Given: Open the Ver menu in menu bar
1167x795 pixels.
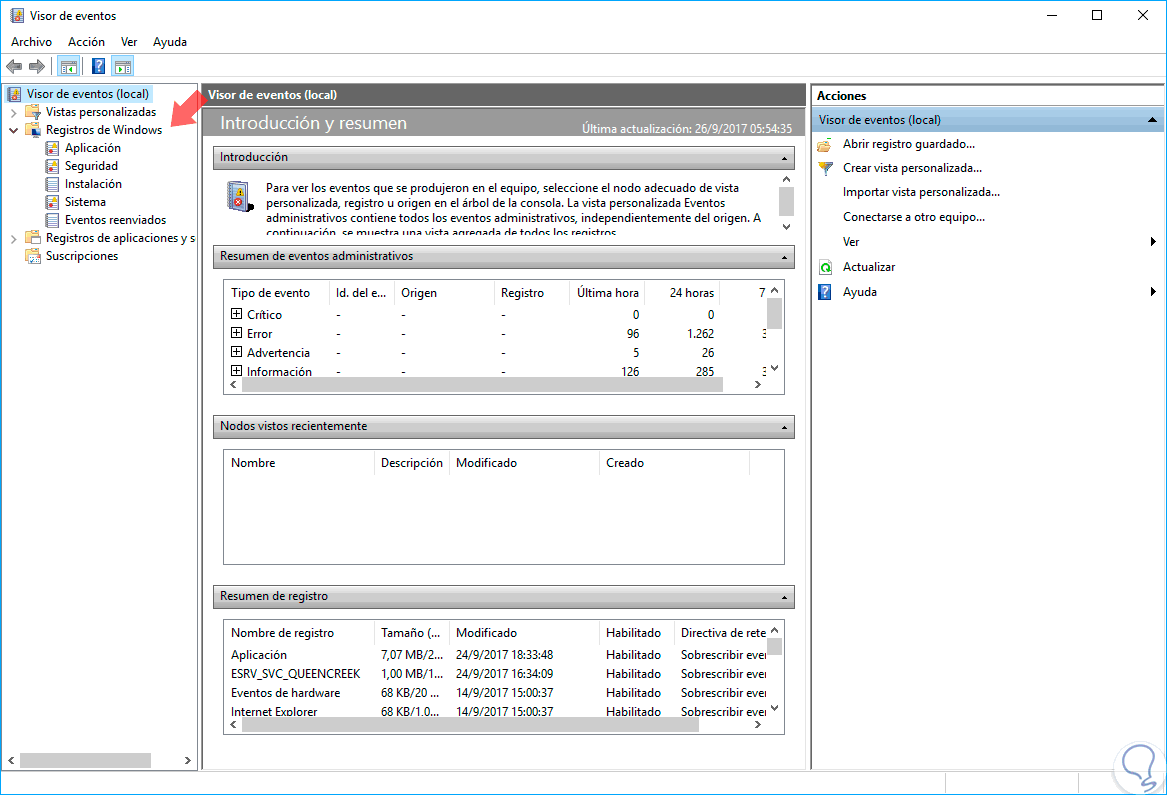Looking at the screenshot, I should tap(129, 42).
